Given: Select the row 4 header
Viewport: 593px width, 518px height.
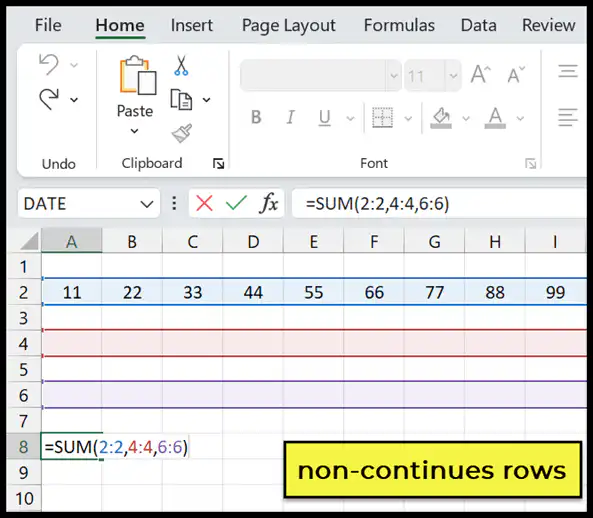Looking at the screenshot, I should pos(24,344).
